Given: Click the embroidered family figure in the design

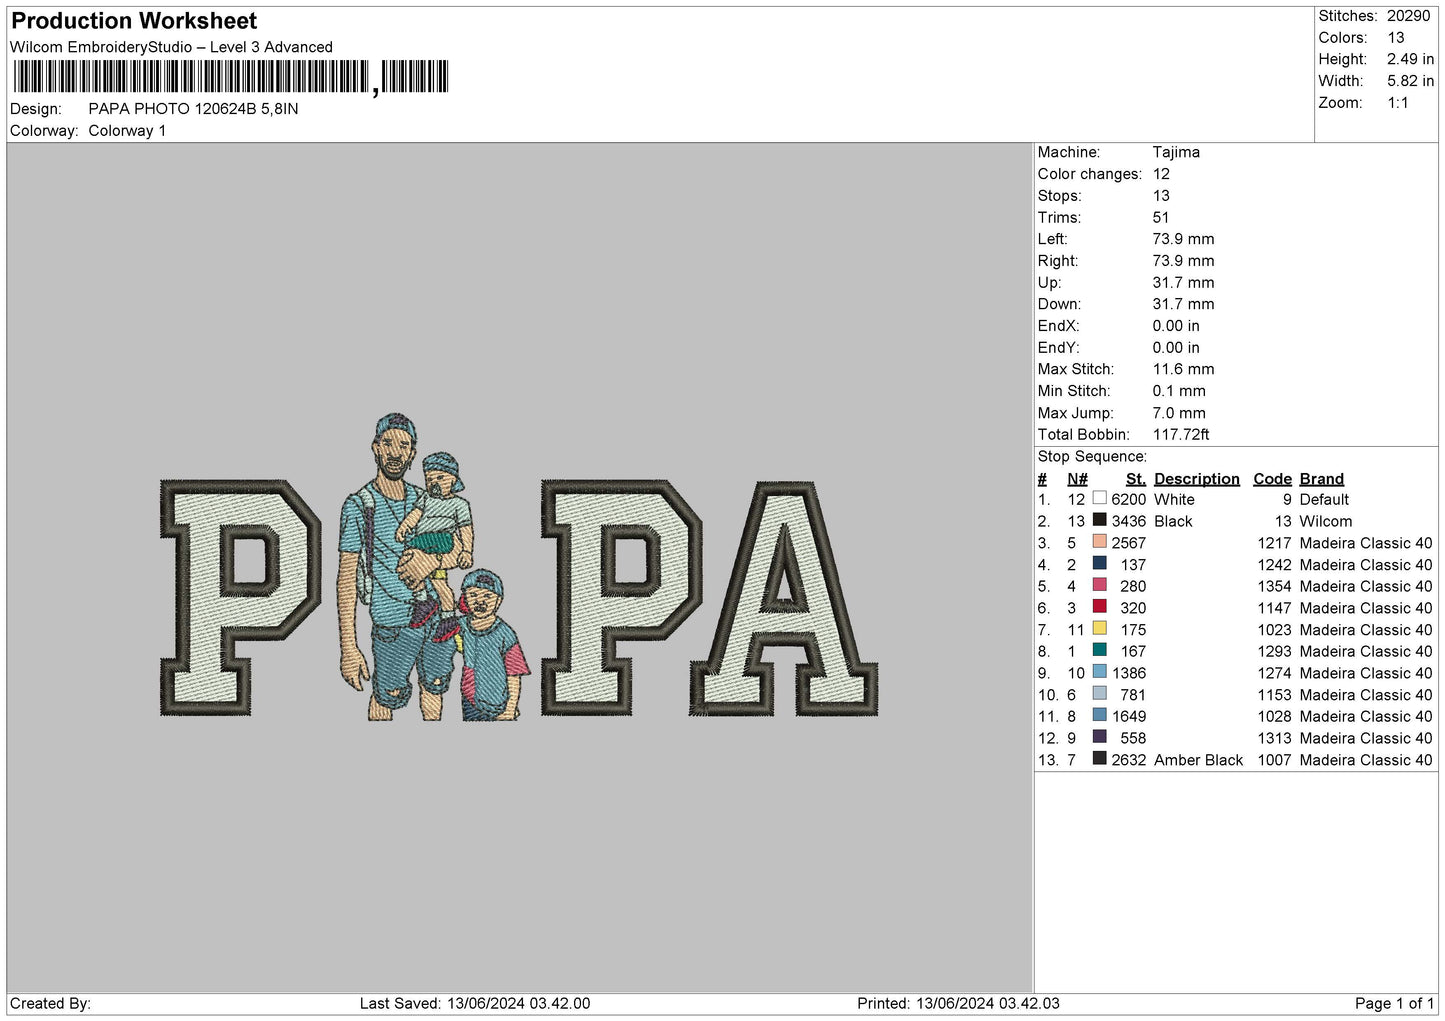Looking at the screenshot, I should pos(432,568).
